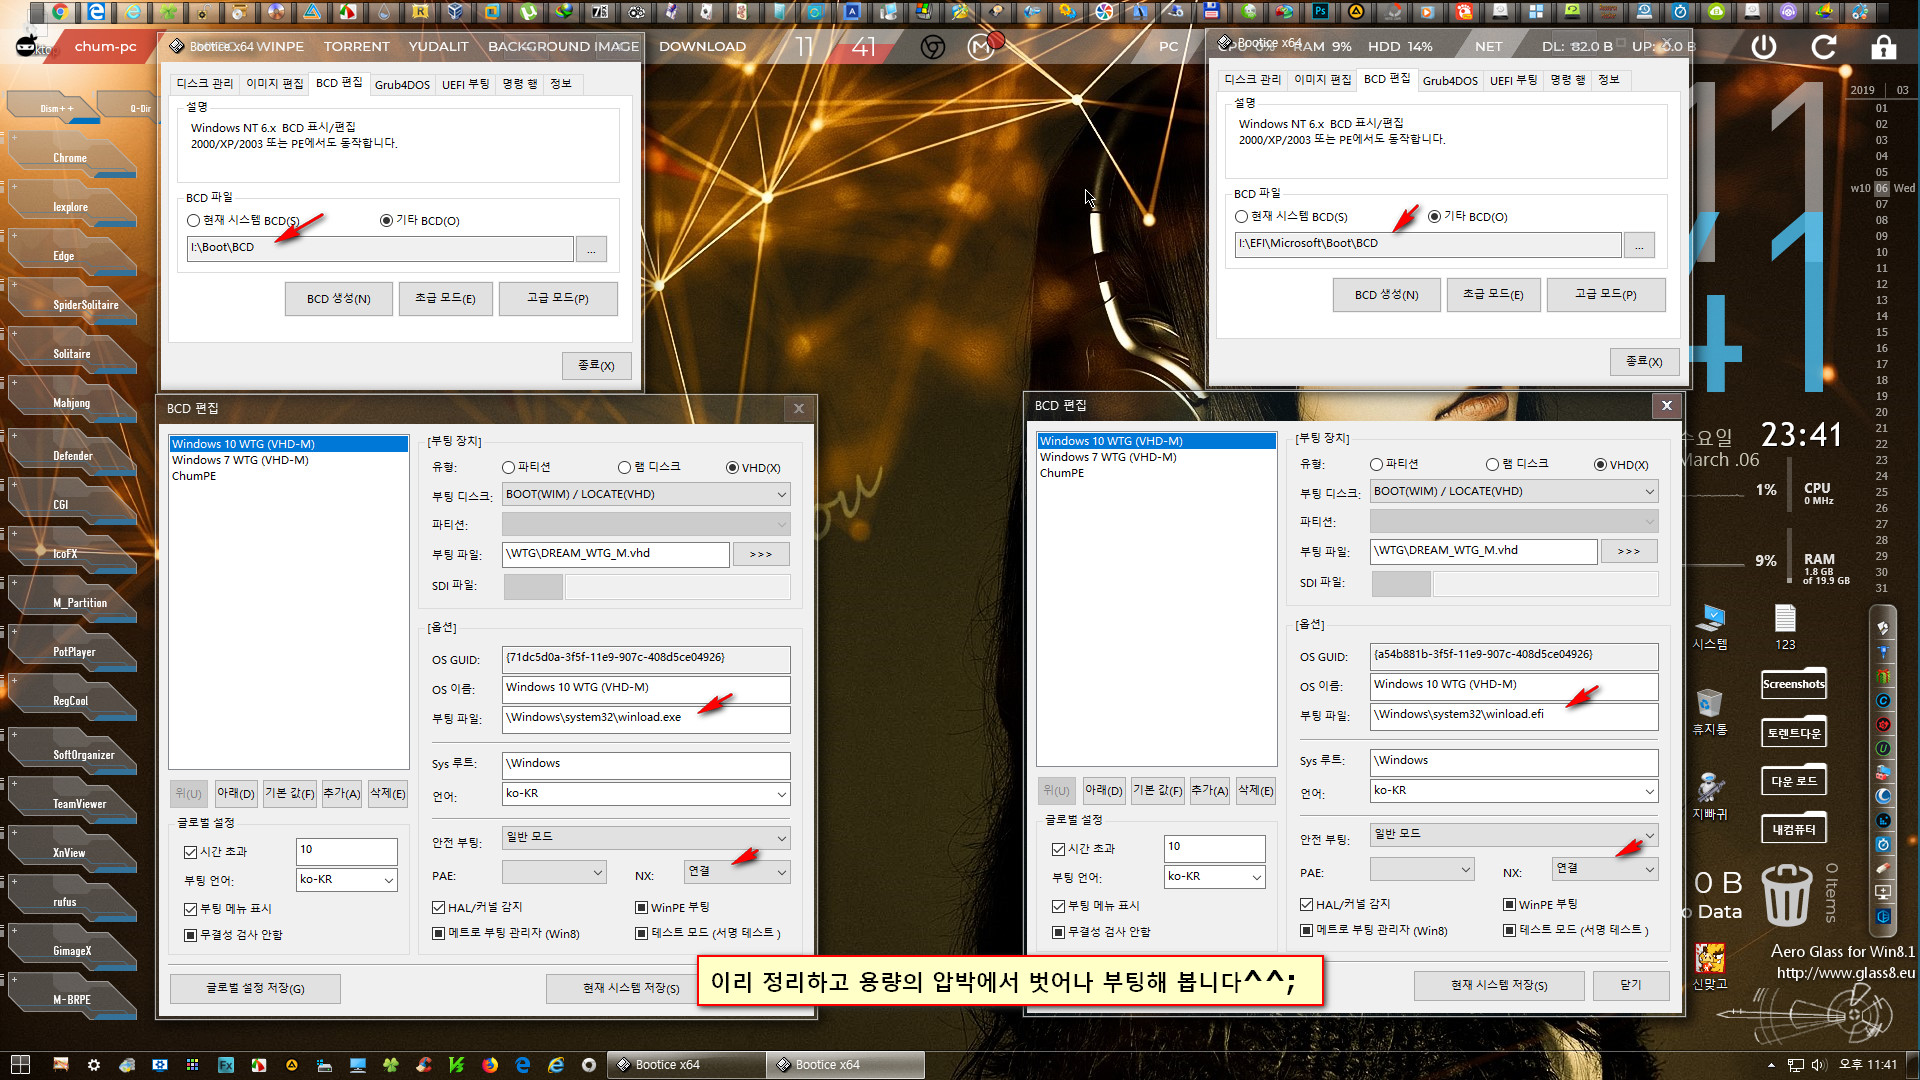This screenshot has height=1080, width=1920.
Task: Toggle 부팅 메뉴 표시 in right BCD dialog
Action: coord(1058,906)
